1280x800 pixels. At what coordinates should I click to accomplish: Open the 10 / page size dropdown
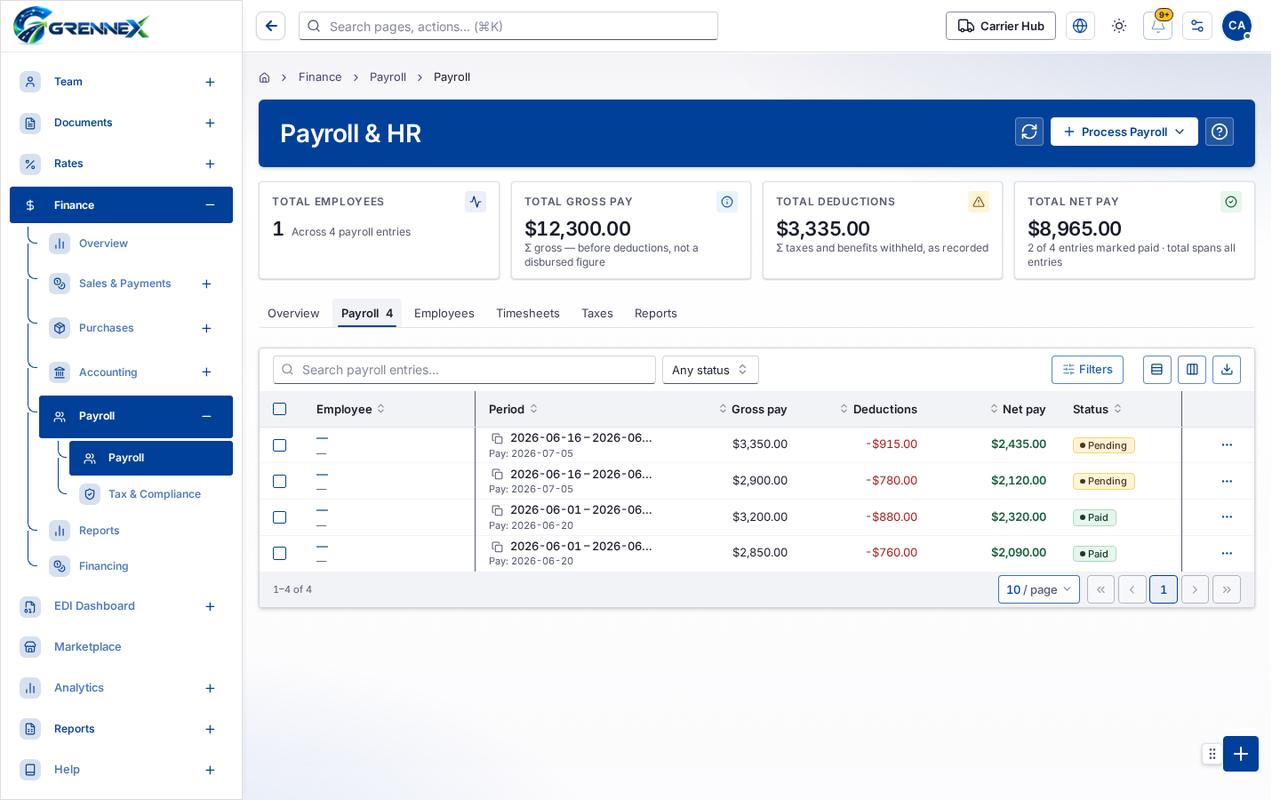(x=1039, y=589)
